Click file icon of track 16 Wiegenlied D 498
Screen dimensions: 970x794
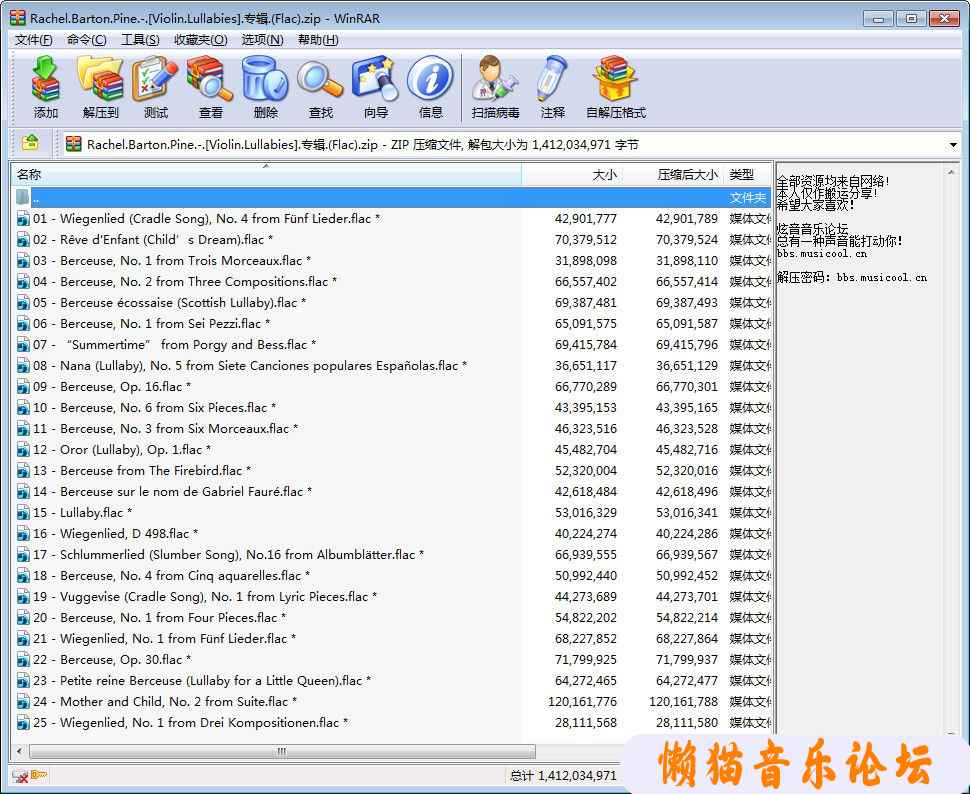pos(23,533)
